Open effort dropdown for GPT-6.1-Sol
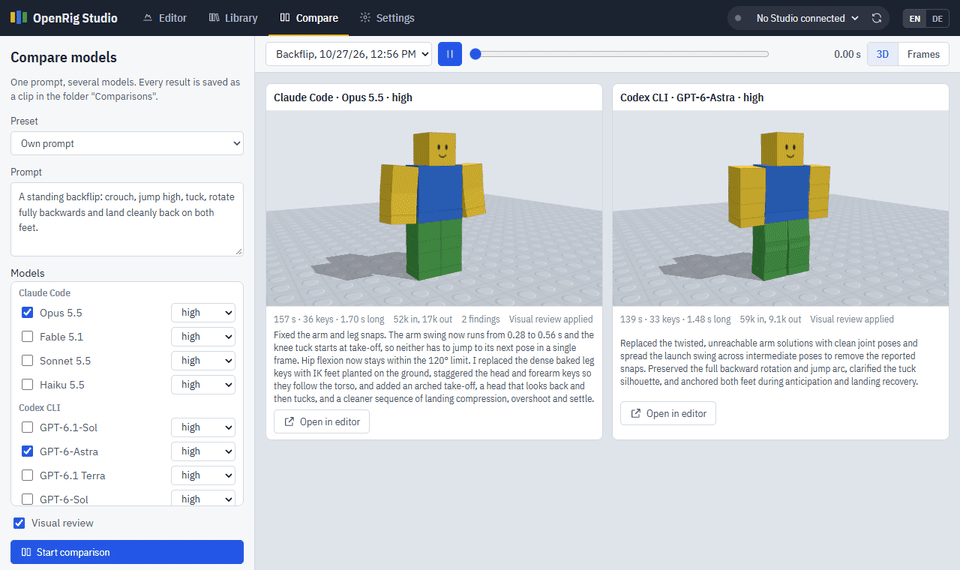This screenshot has width=960, height=570. tap(203, 427)
